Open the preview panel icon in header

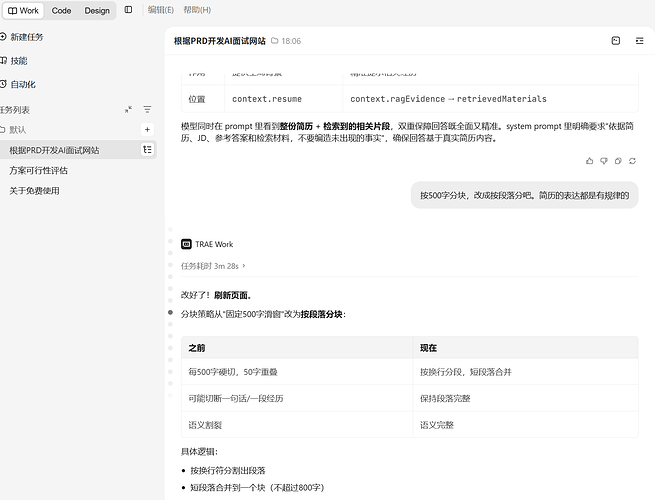[x=616, y=41]
